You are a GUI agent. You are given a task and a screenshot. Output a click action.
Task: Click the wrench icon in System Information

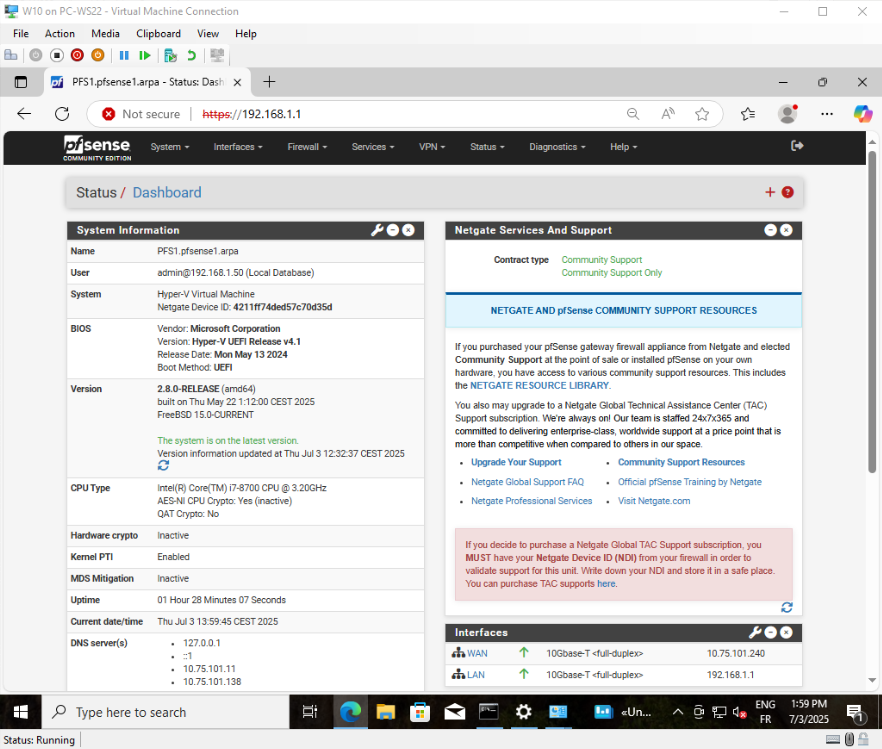(377, 230)
